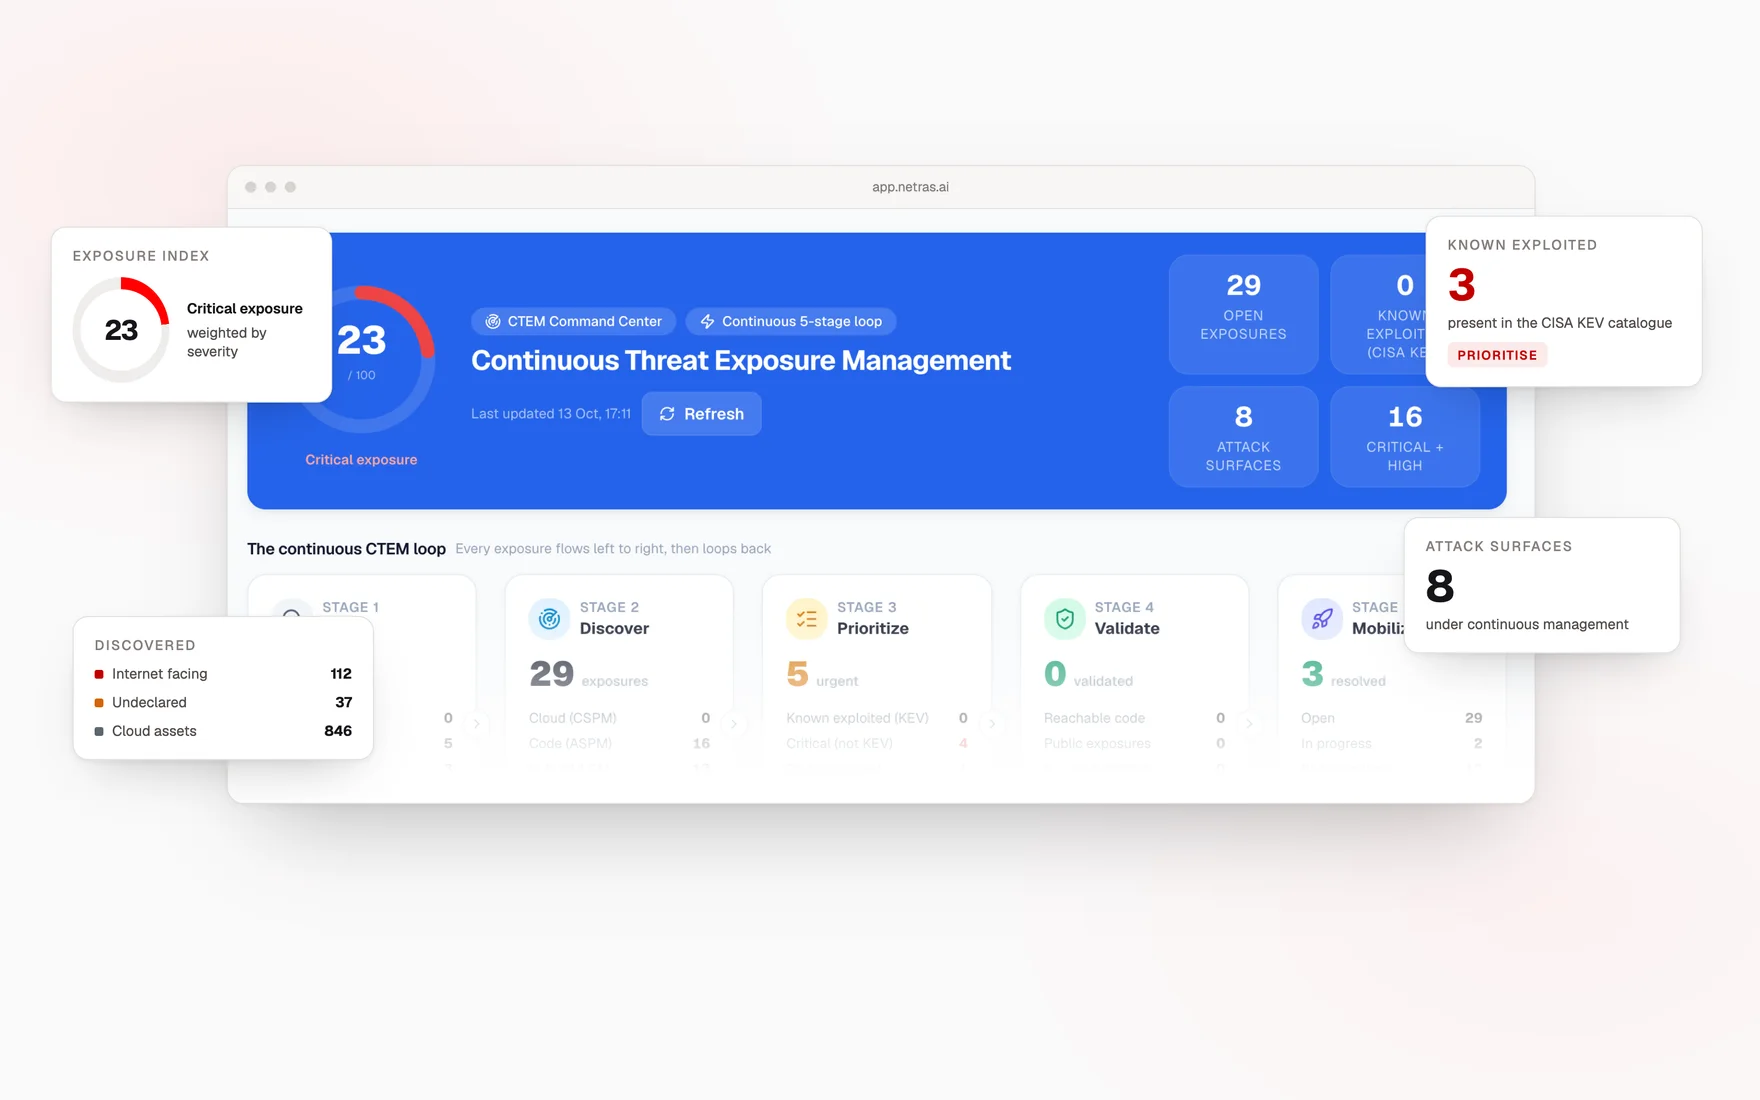Click the Exposure Index donut gauge in white card
The height and width of the screenshot is (1100, 1760).
[x=121, y=330]
